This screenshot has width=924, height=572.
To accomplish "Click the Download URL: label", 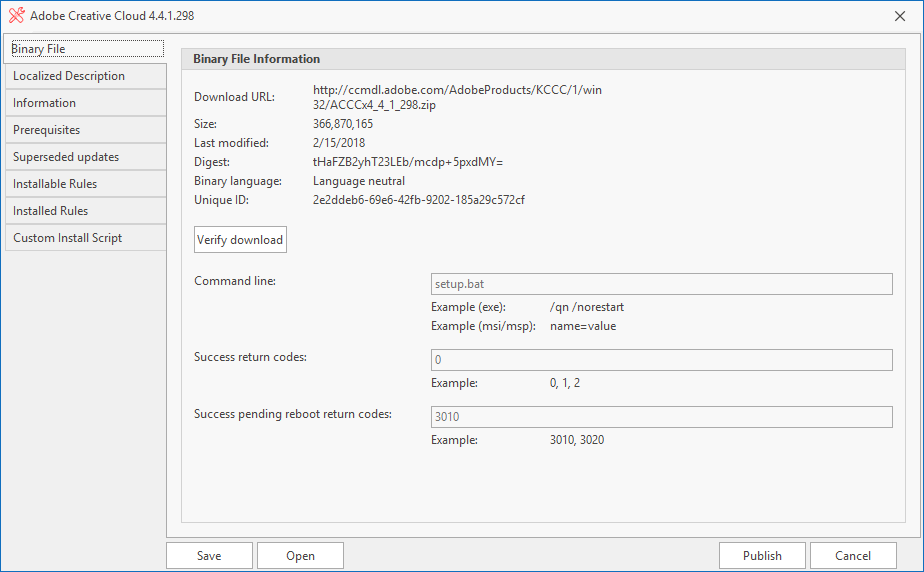I will coord(235,97).
